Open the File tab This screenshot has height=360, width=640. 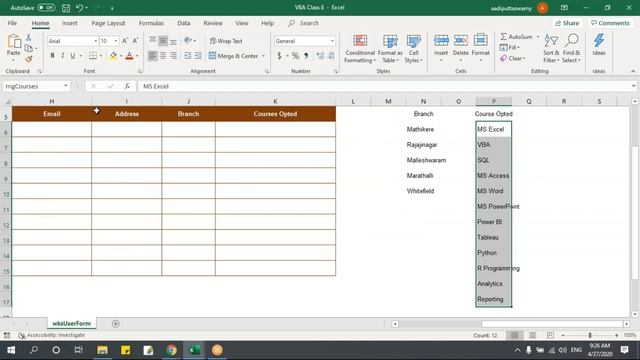pyautogui.click(x=12, y=23)
